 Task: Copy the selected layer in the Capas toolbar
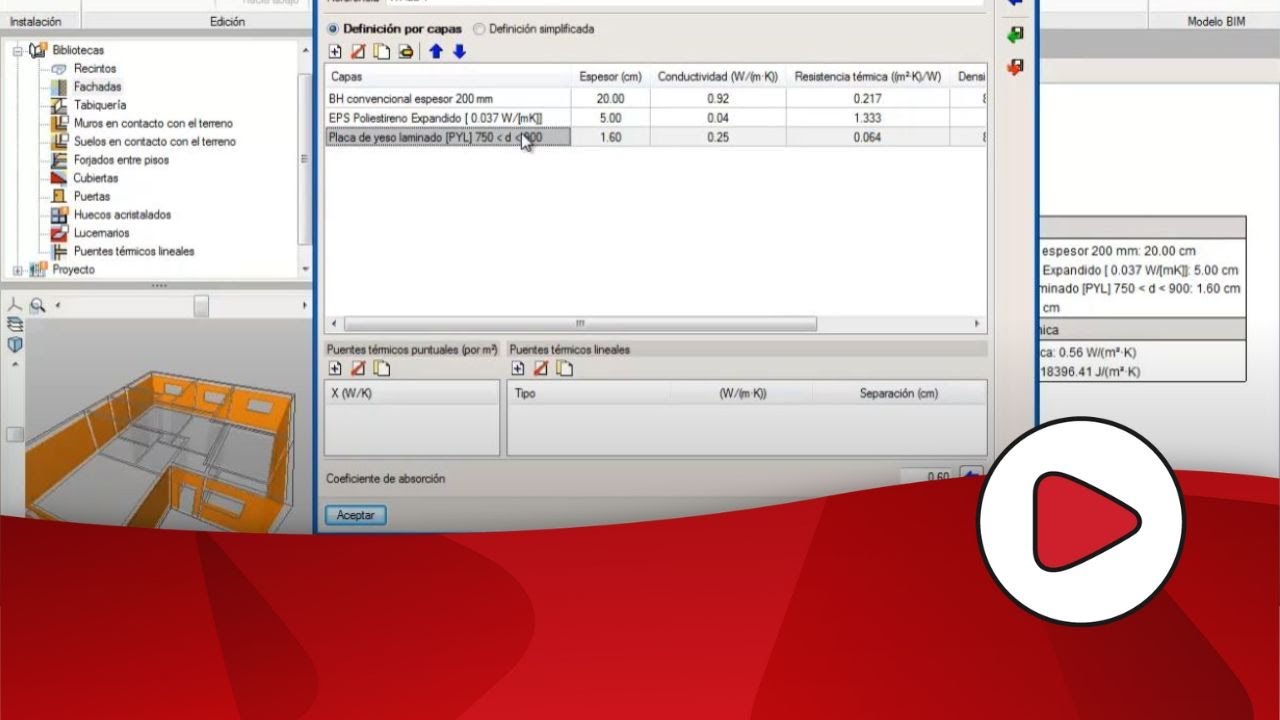point(381,52)
